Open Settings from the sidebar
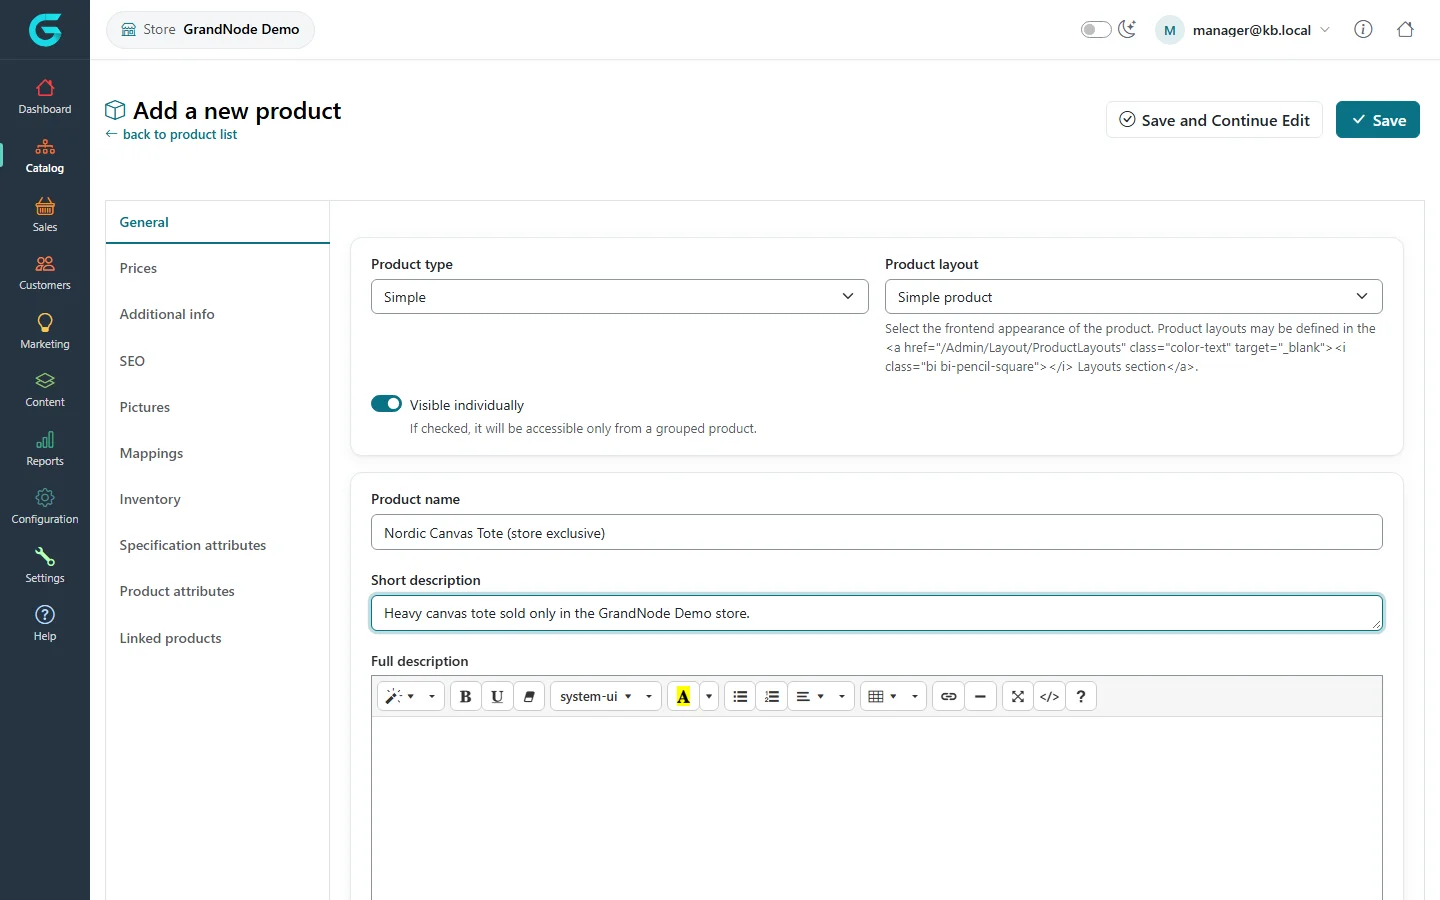The width and height of the screenshot is (1440, 900). (x=45, y=566)
